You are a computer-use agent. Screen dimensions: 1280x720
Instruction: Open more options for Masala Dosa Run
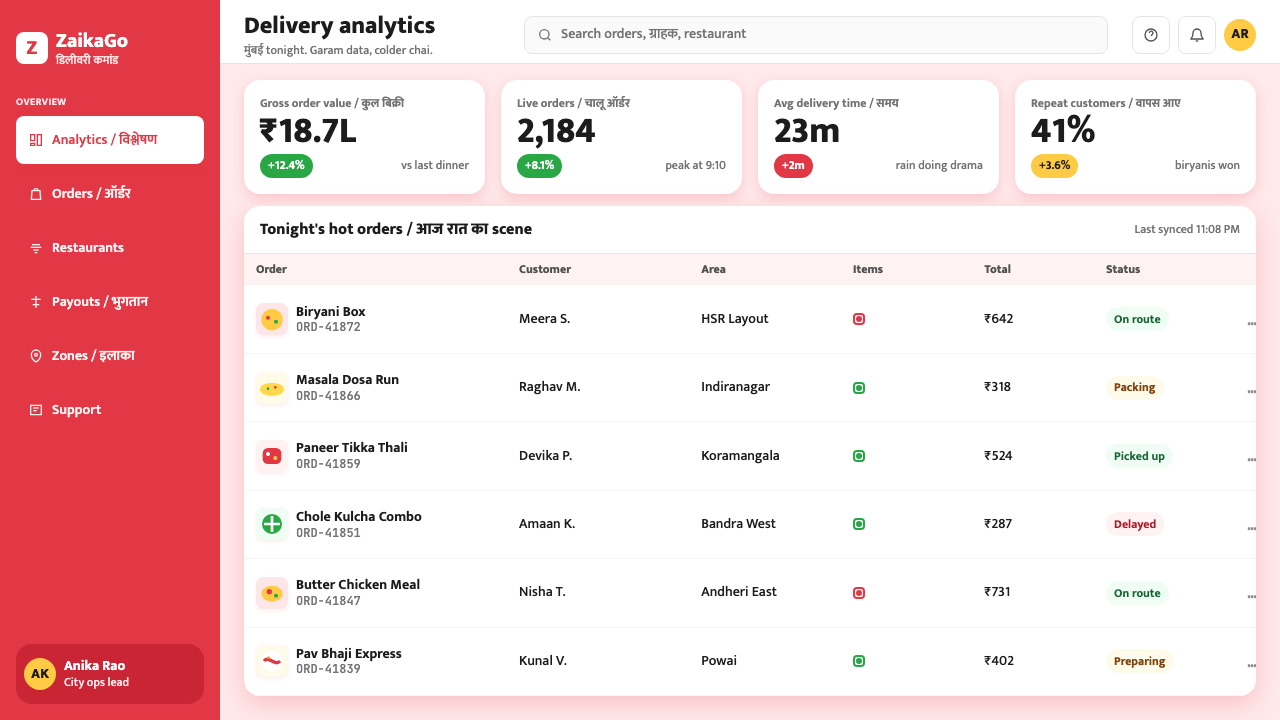pos(1251,391)
